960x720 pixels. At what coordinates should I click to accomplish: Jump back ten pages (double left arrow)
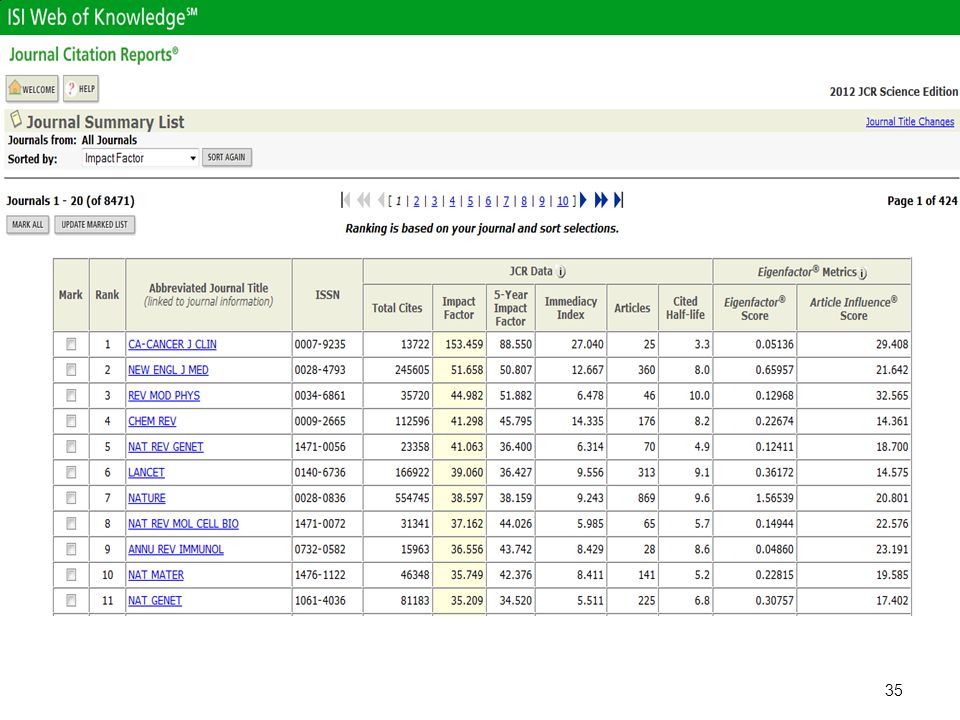[364, 200]
